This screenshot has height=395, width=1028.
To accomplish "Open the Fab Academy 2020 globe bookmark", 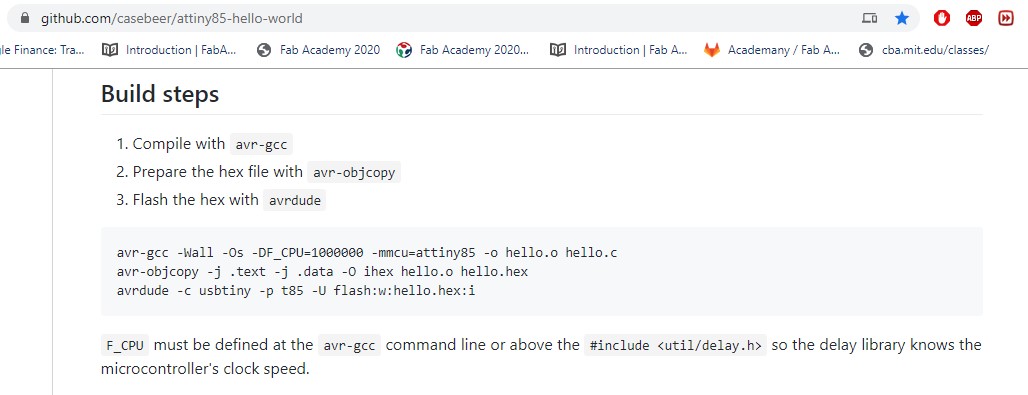I will (x=318, y=50).
